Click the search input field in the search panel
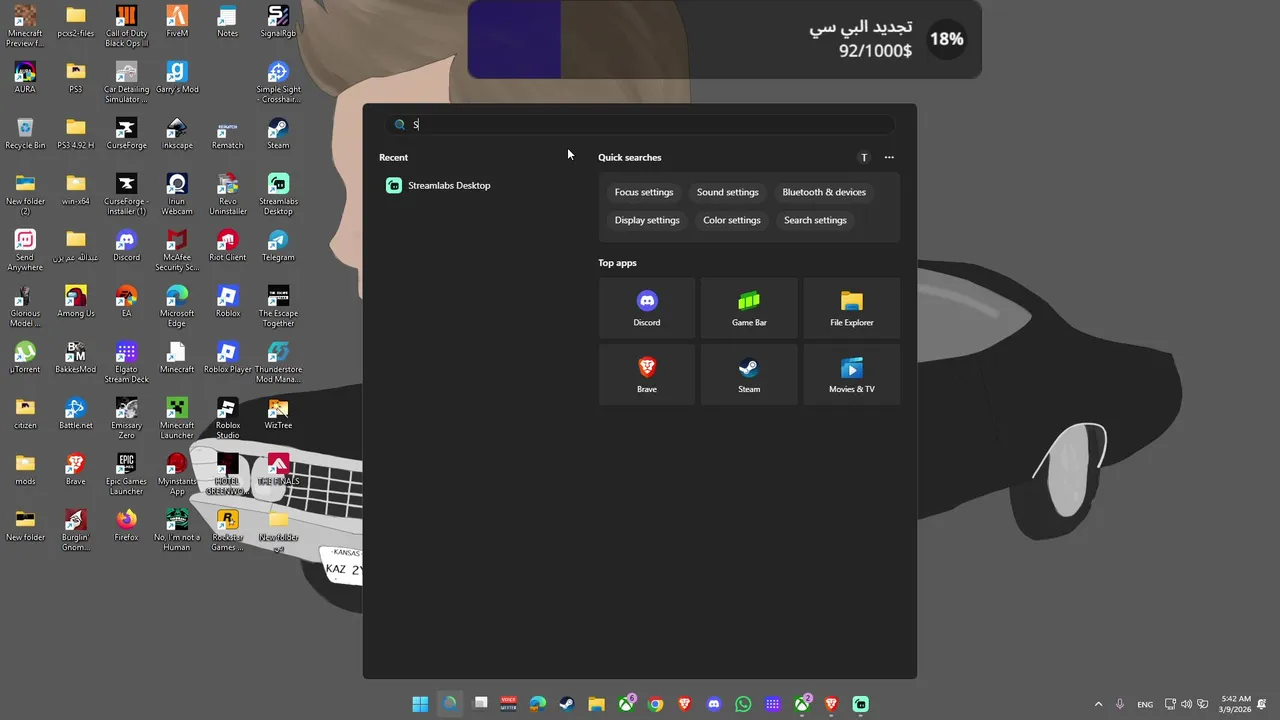This screenshot has height=720, width=1280. coord(641,125)
